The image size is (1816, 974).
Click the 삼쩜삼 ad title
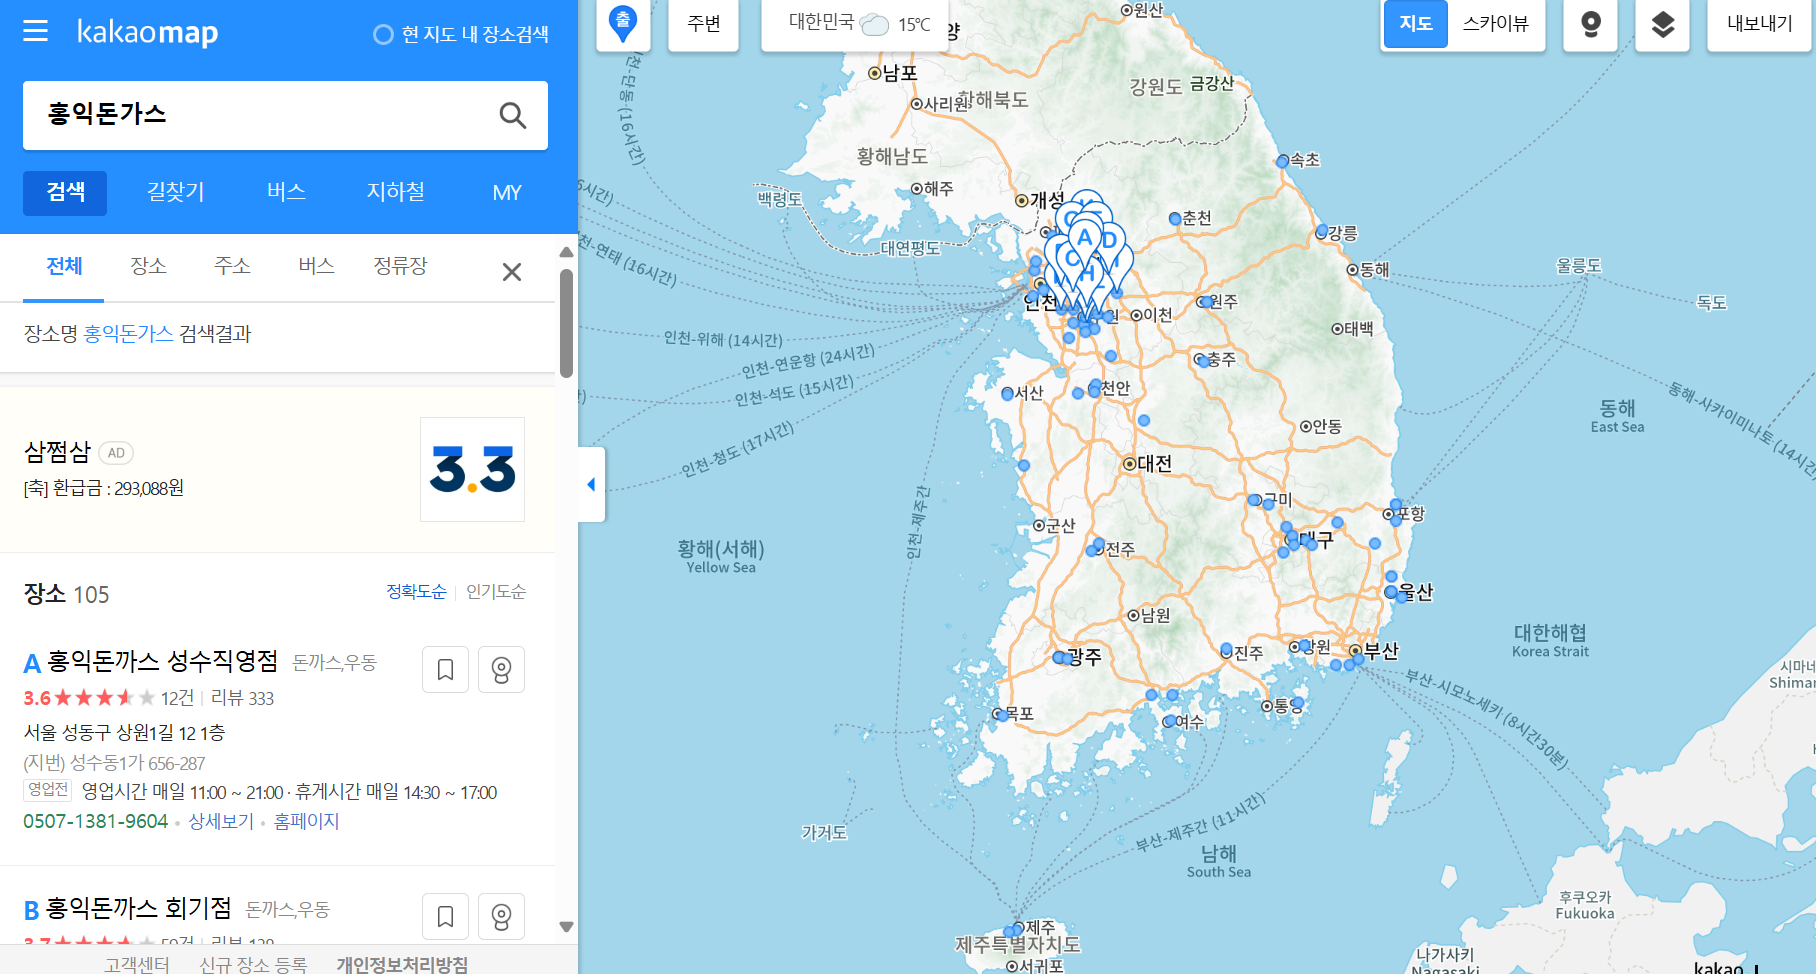click(x=57, y=452)
